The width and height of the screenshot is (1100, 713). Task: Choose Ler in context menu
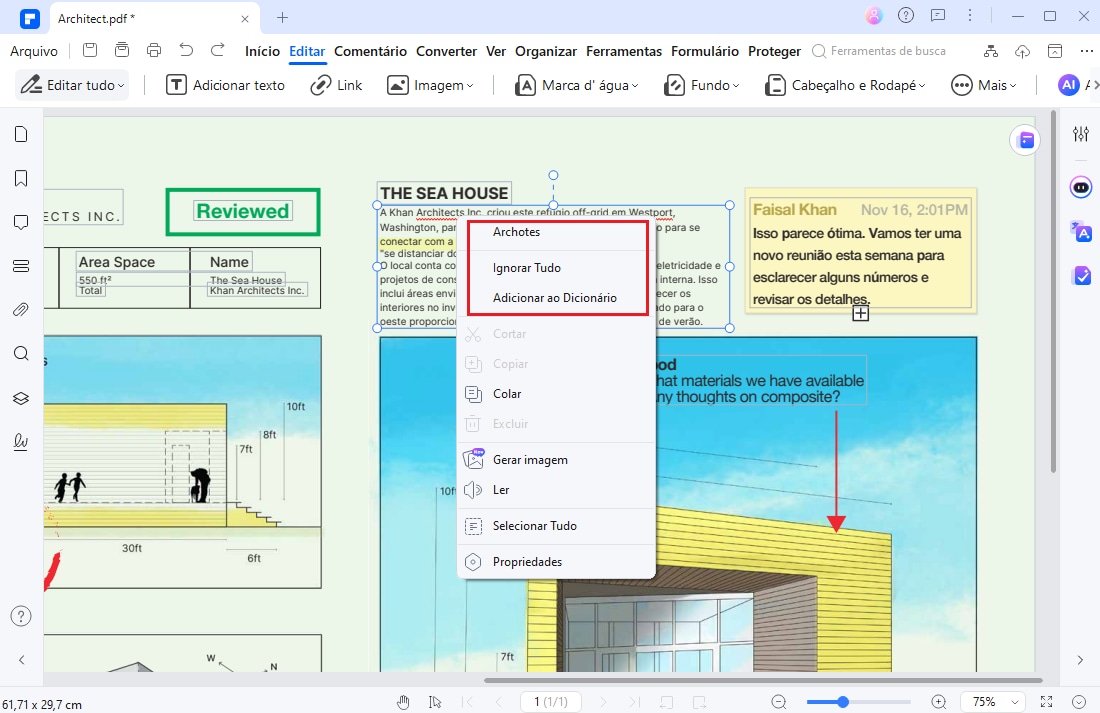click(557, 490)
